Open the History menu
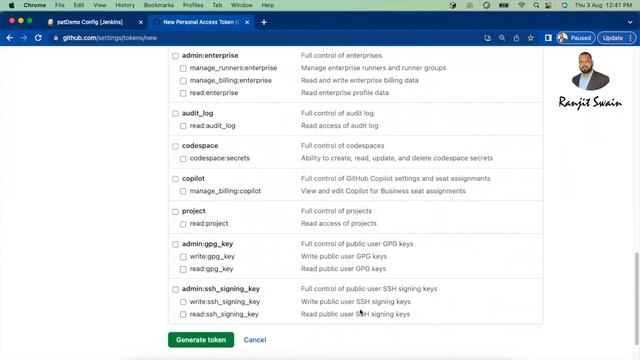Viewport: 640px width, 360px height. pos(125,5)
